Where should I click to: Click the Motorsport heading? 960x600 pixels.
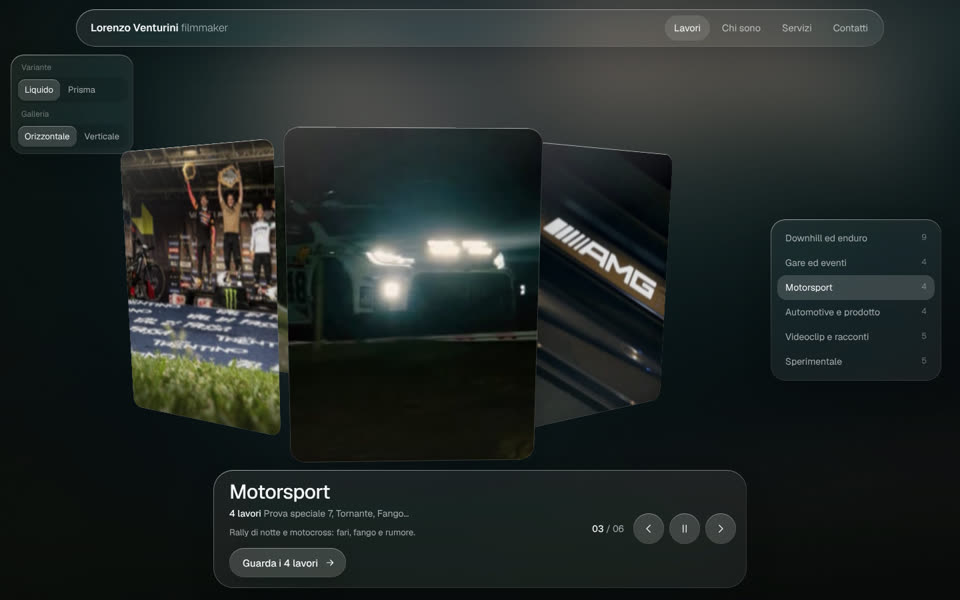(280, 492)
